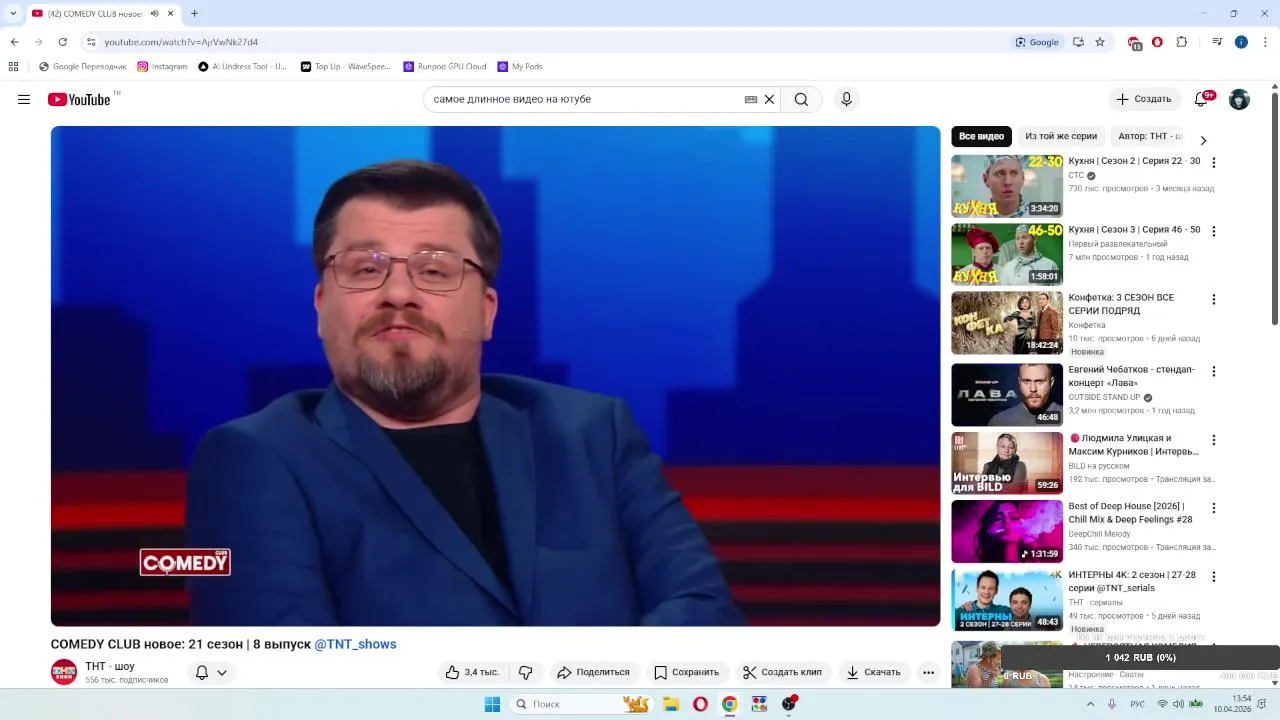Open options for Конфетка video
Screen dimensions: 1280x720
(1214, 299)
